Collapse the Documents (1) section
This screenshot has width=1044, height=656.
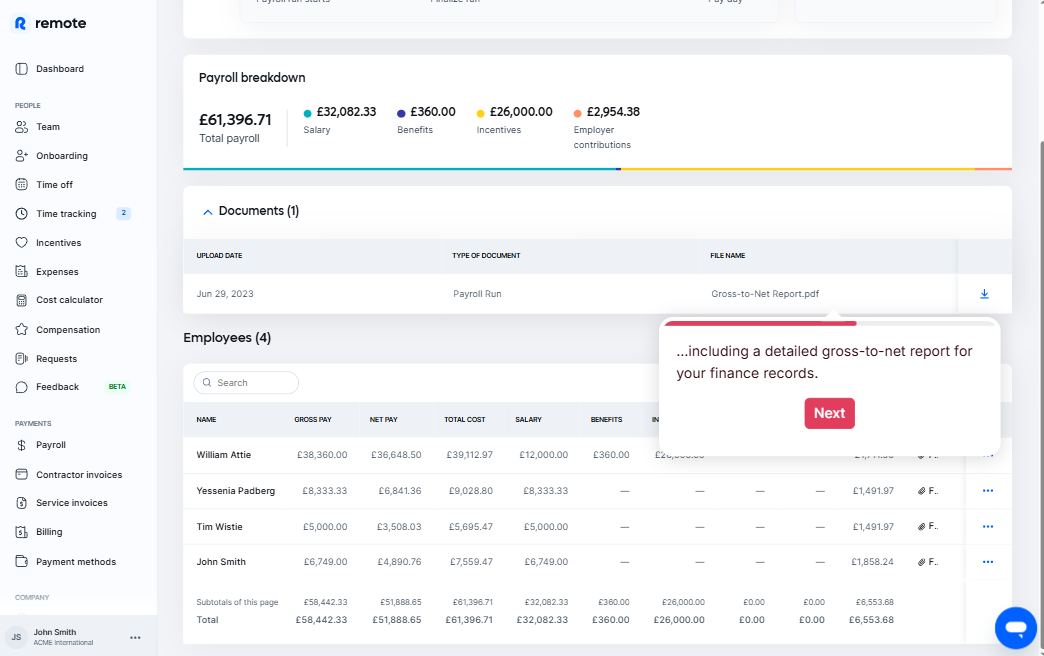click(208, 212)
